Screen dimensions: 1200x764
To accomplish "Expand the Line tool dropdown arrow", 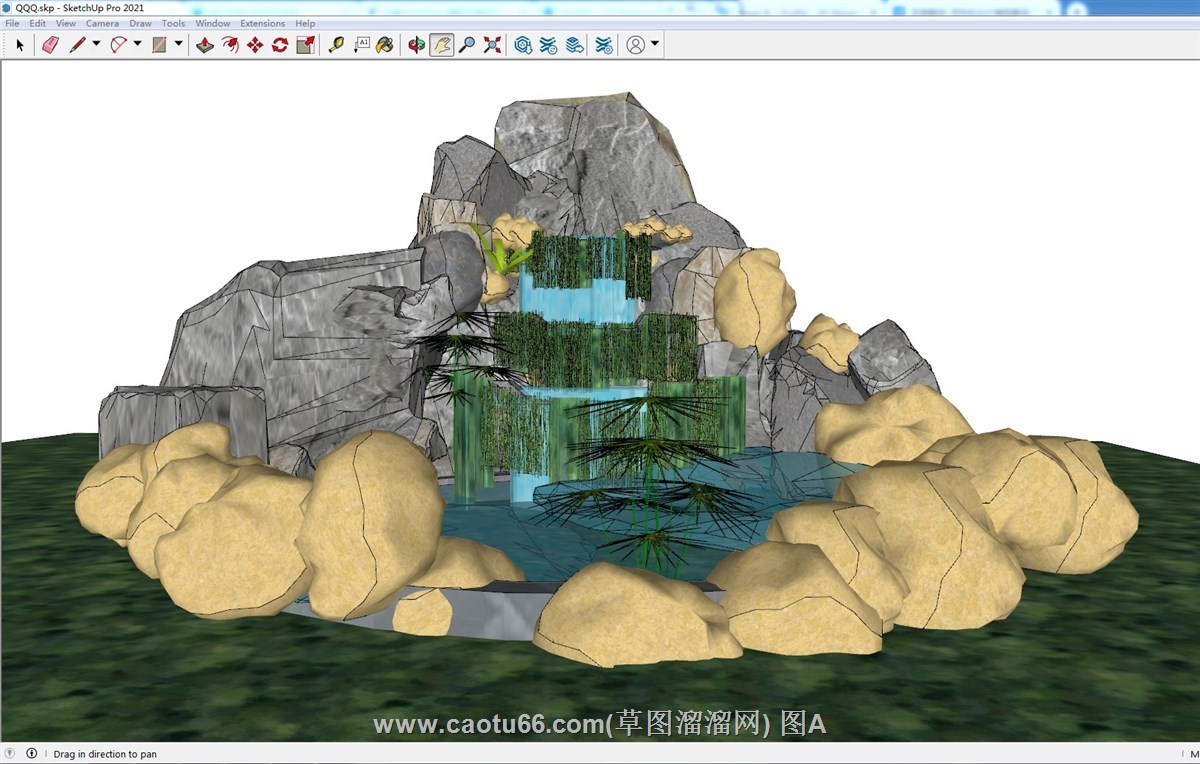I will coord(96,44).
